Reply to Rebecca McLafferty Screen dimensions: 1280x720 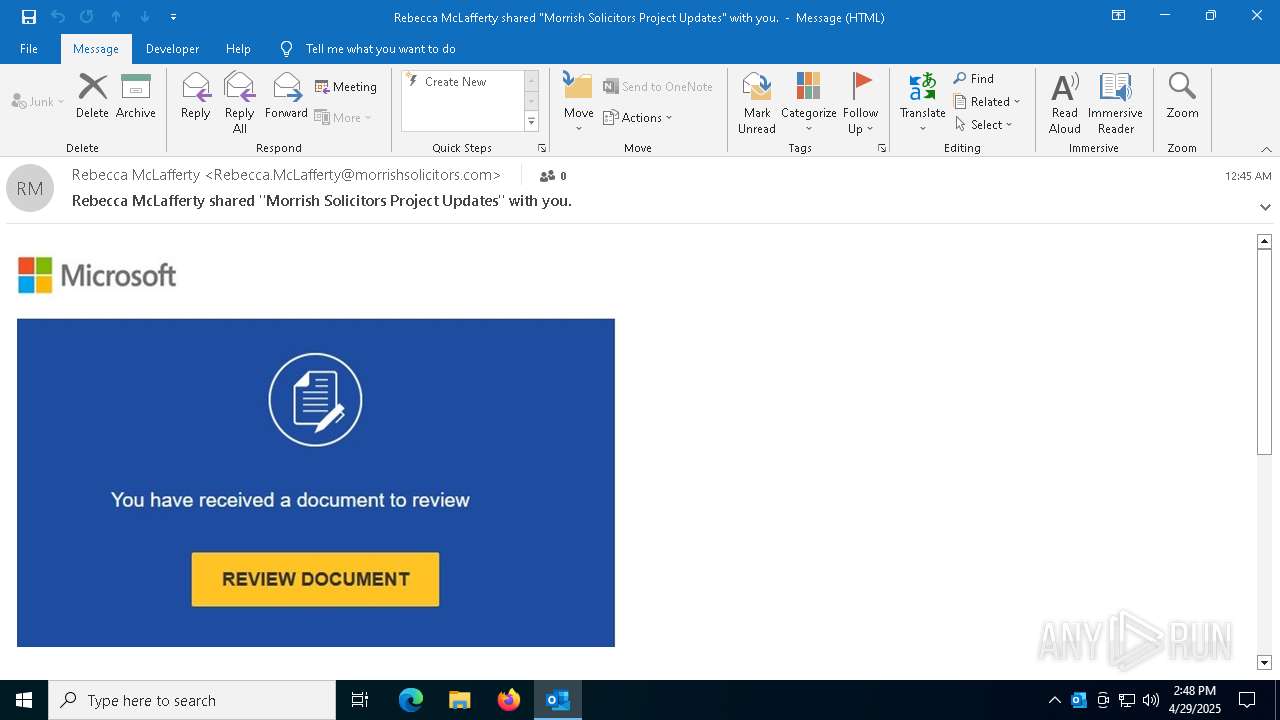(196, 97)
